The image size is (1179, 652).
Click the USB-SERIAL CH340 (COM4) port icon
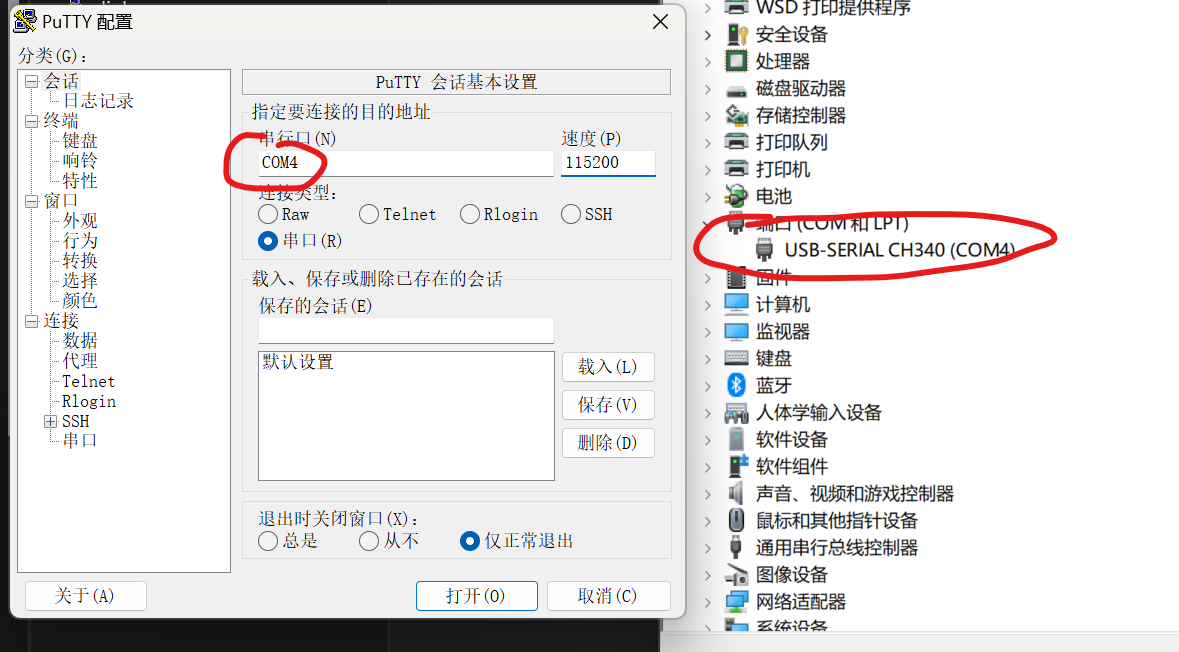764,250
